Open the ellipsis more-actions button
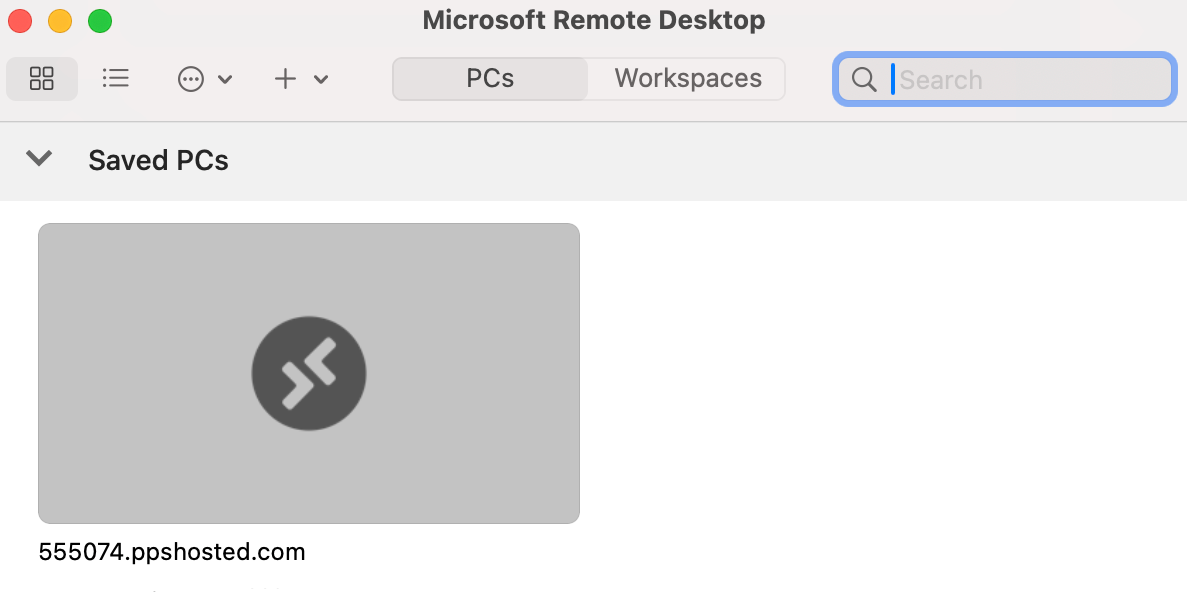1187x605 pixels. (191, 79)
